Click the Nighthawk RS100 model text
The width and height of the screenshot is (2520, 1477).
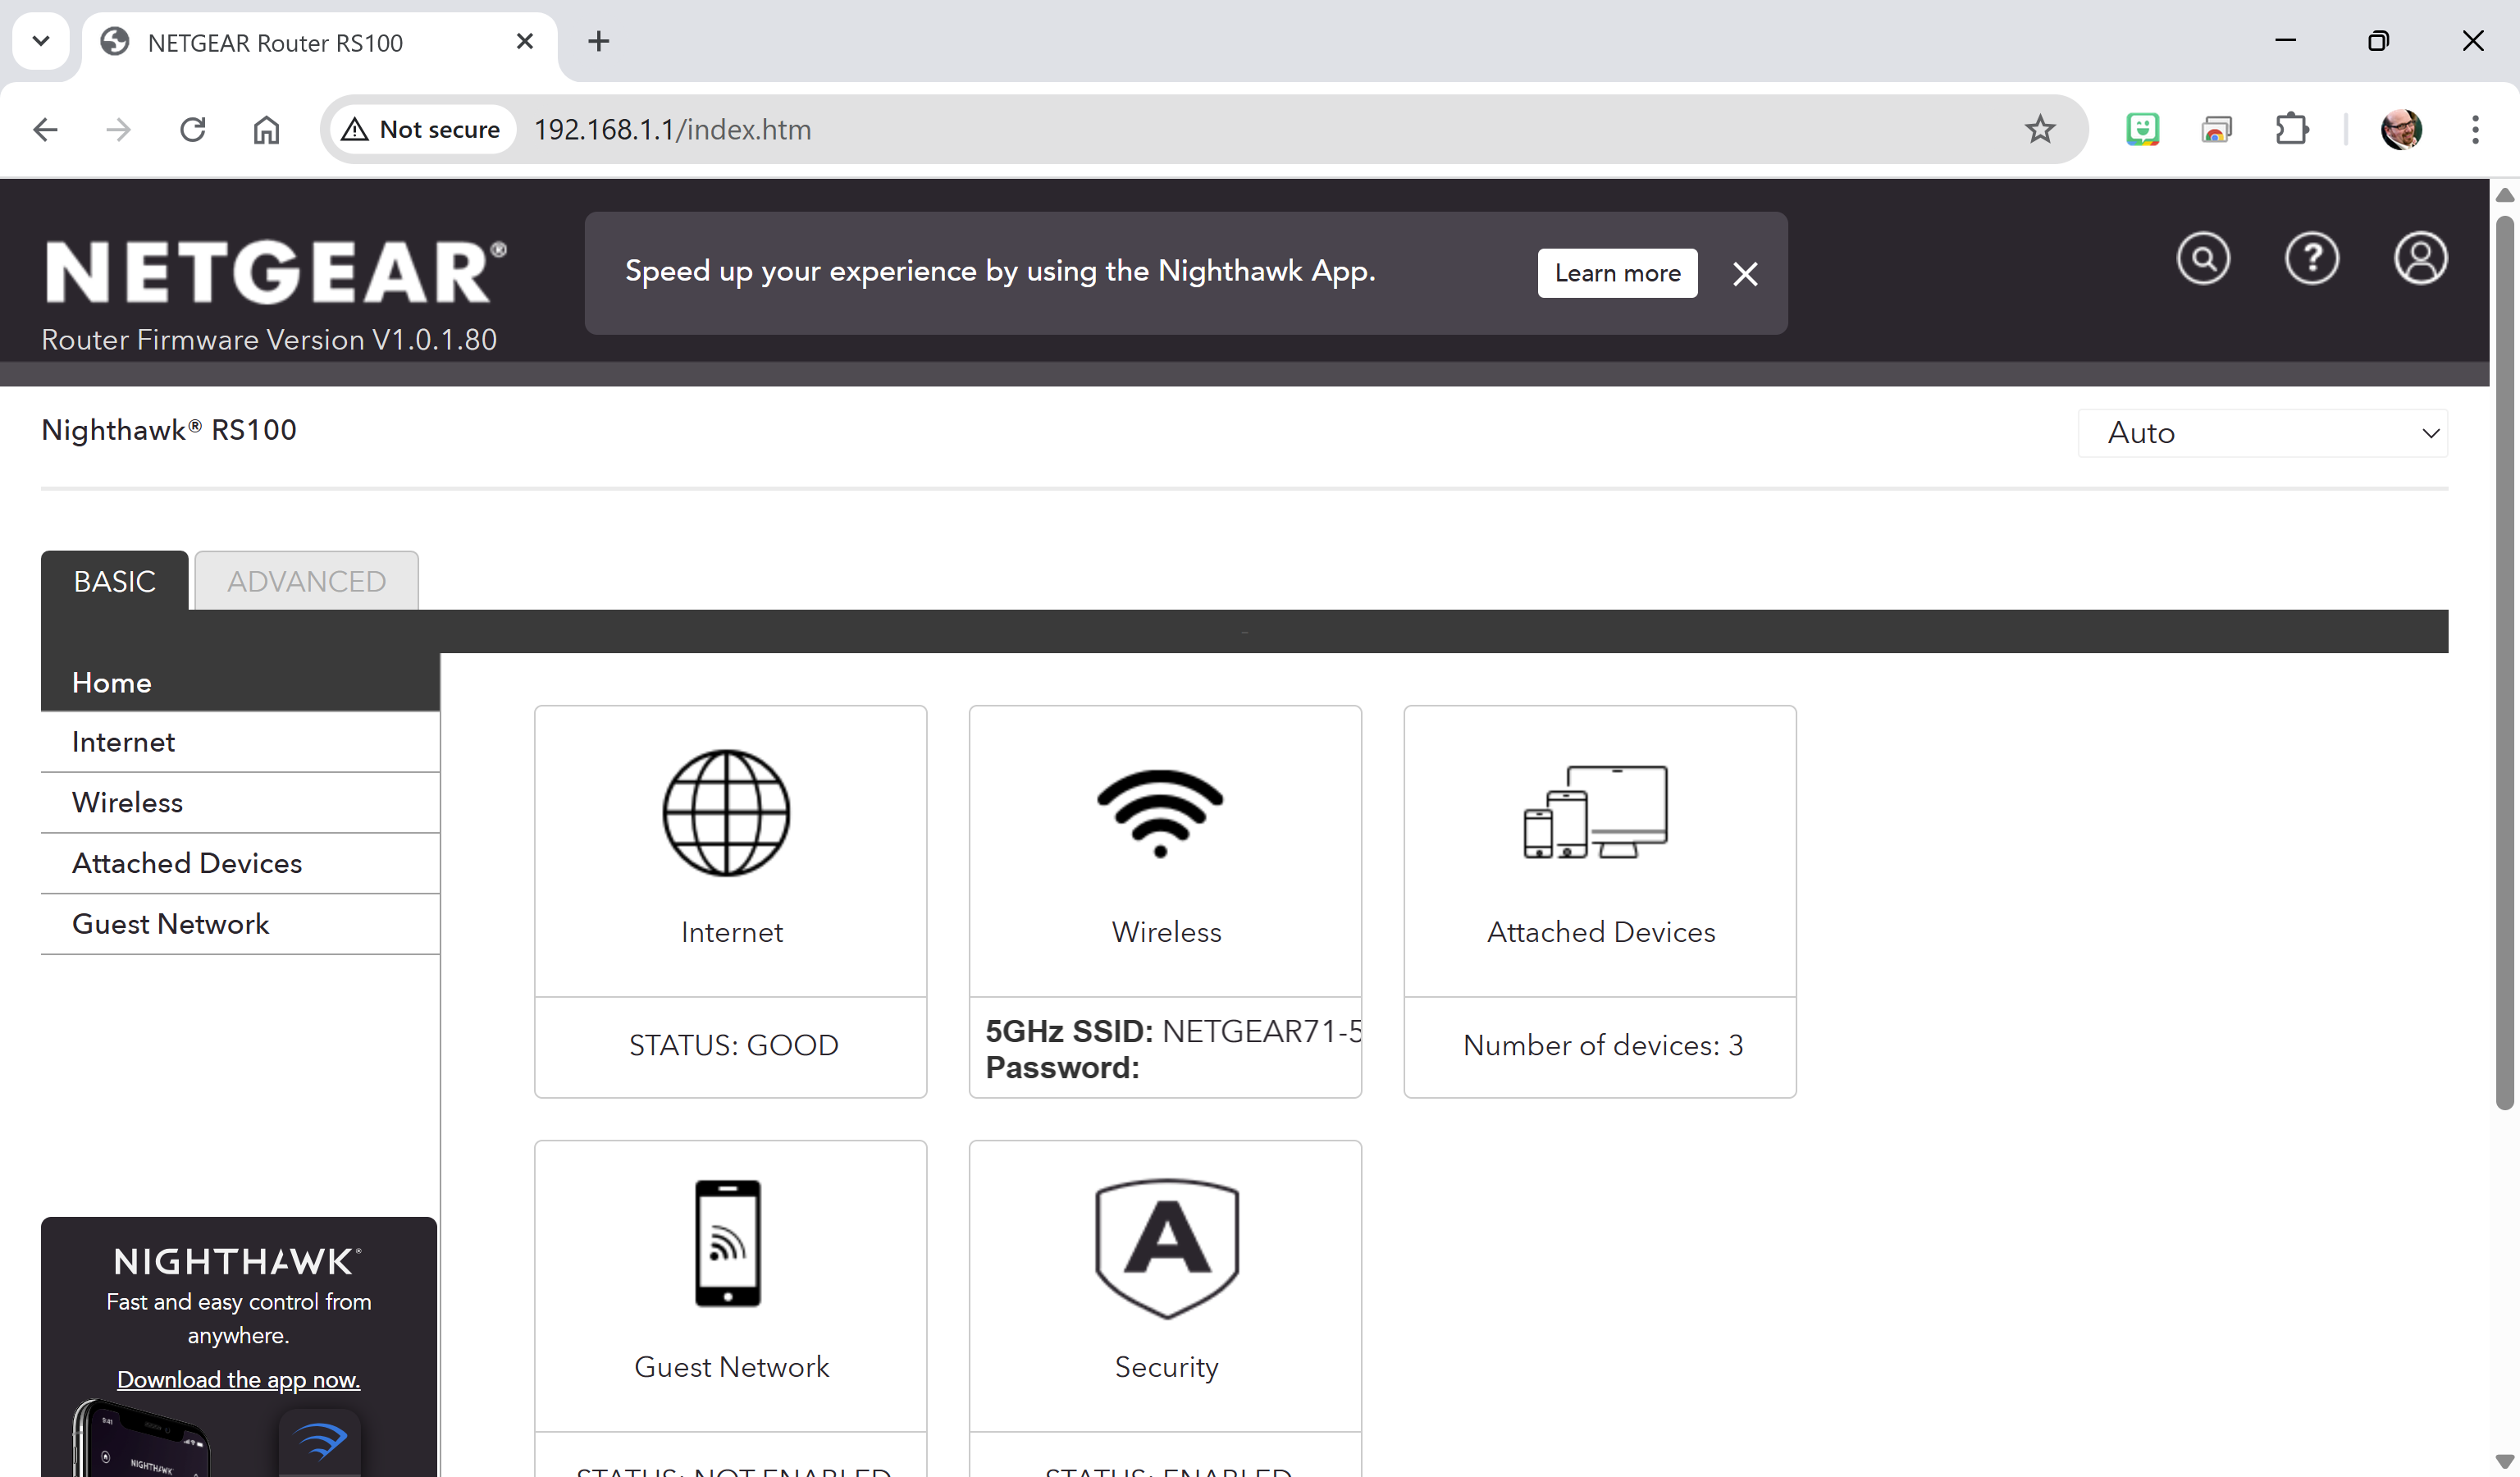pos(169,431)
